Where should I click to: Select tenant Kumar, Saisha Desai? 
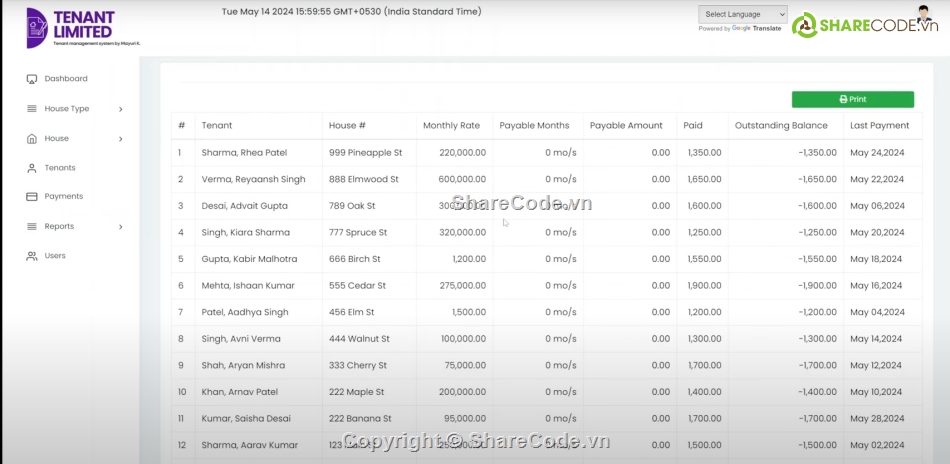pyautogui.click(x=246, y=419)
